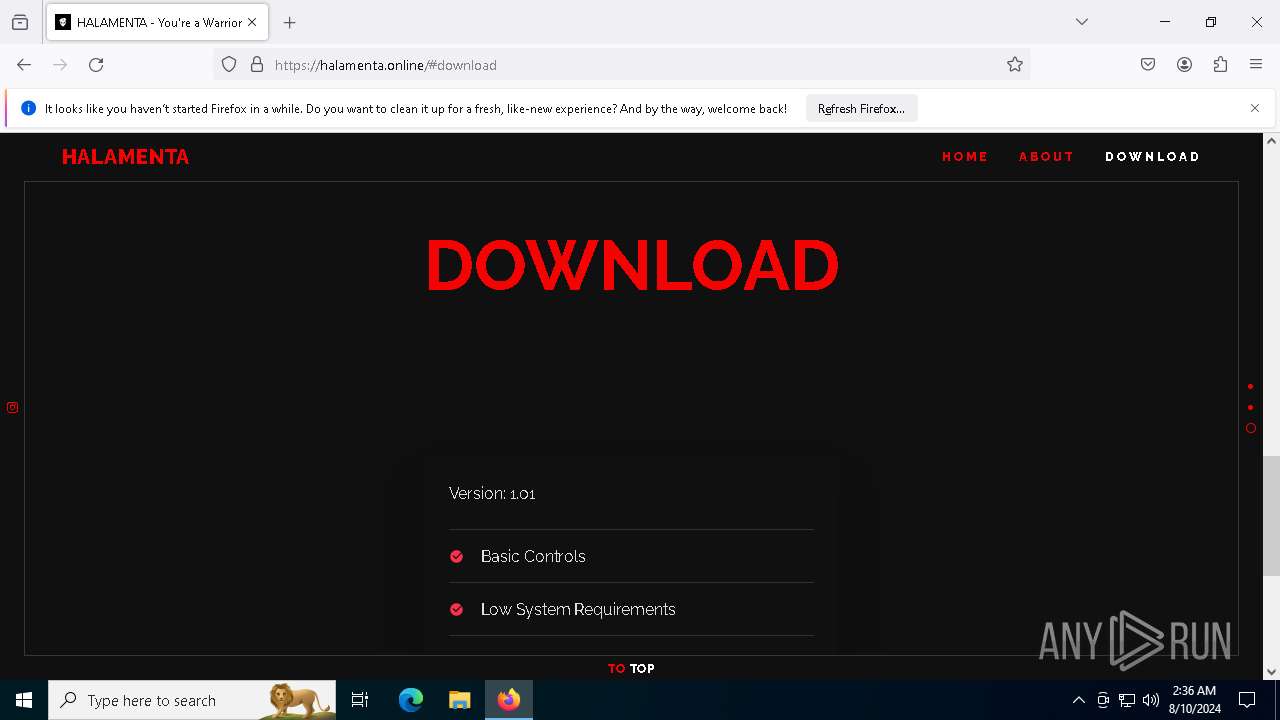Open volume tray icon
Viewport: 1280px width, 720px height.
[1151, 700]
